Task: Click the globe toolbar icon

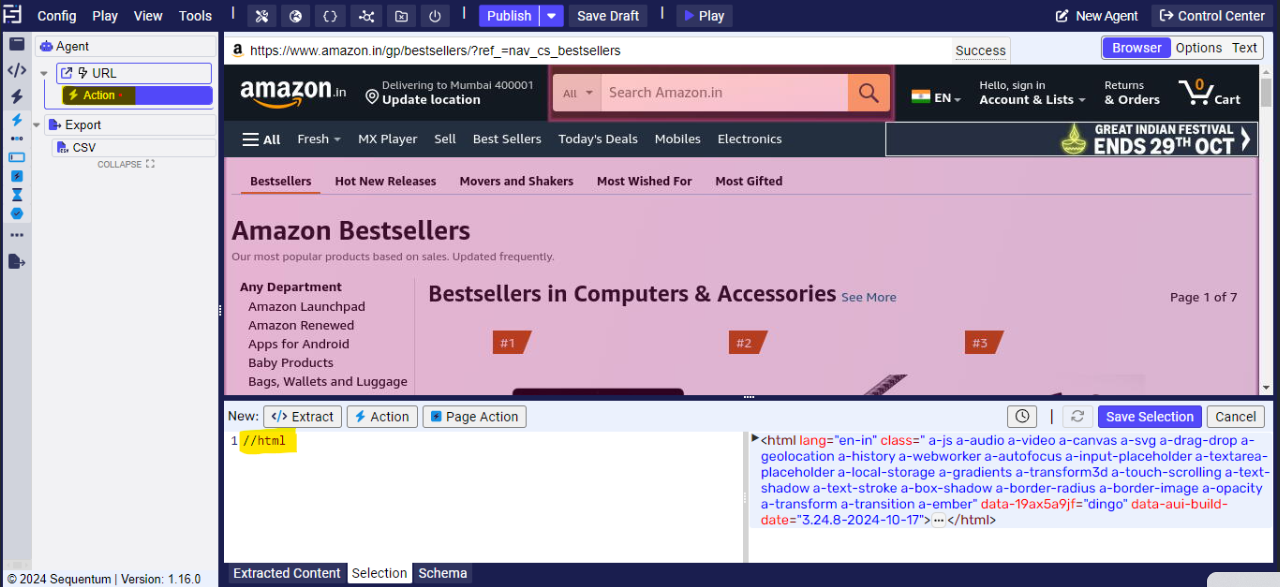Action: 295,16
